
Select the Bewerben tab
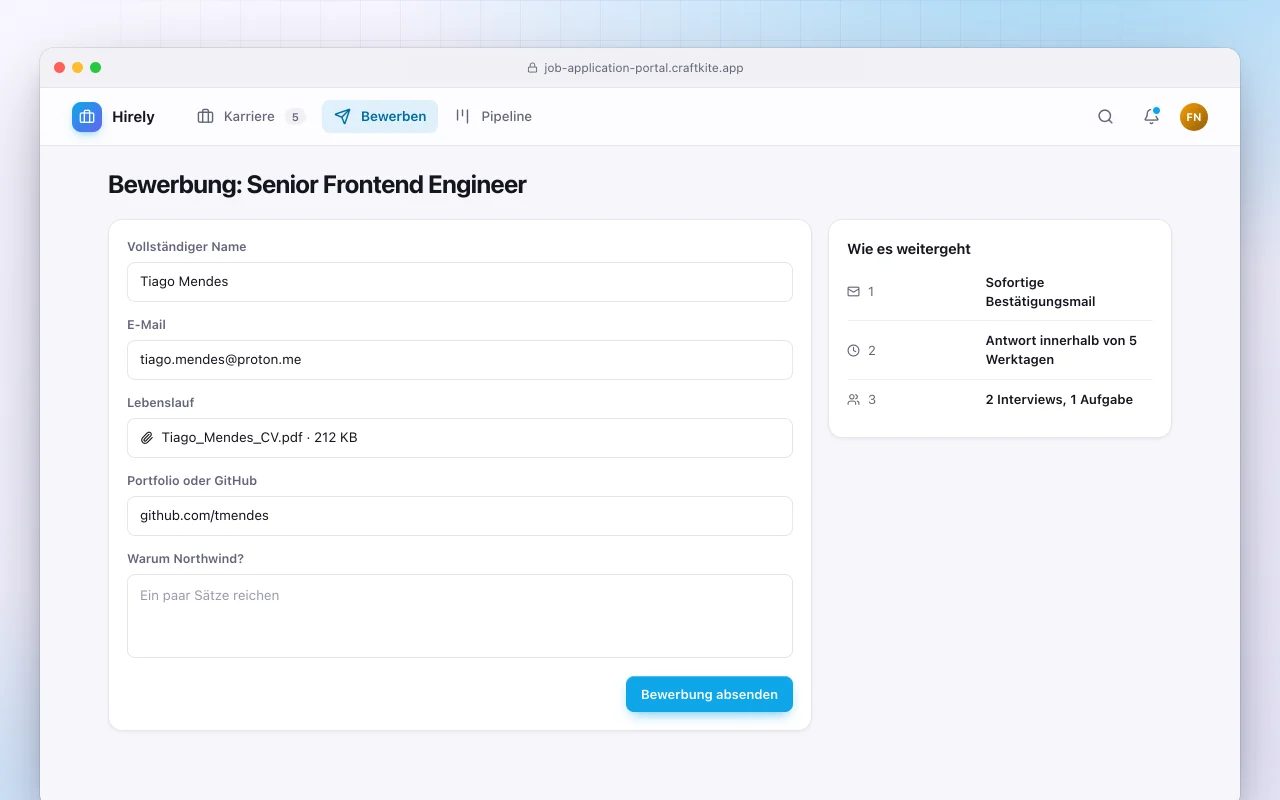[x=380, y=117]
